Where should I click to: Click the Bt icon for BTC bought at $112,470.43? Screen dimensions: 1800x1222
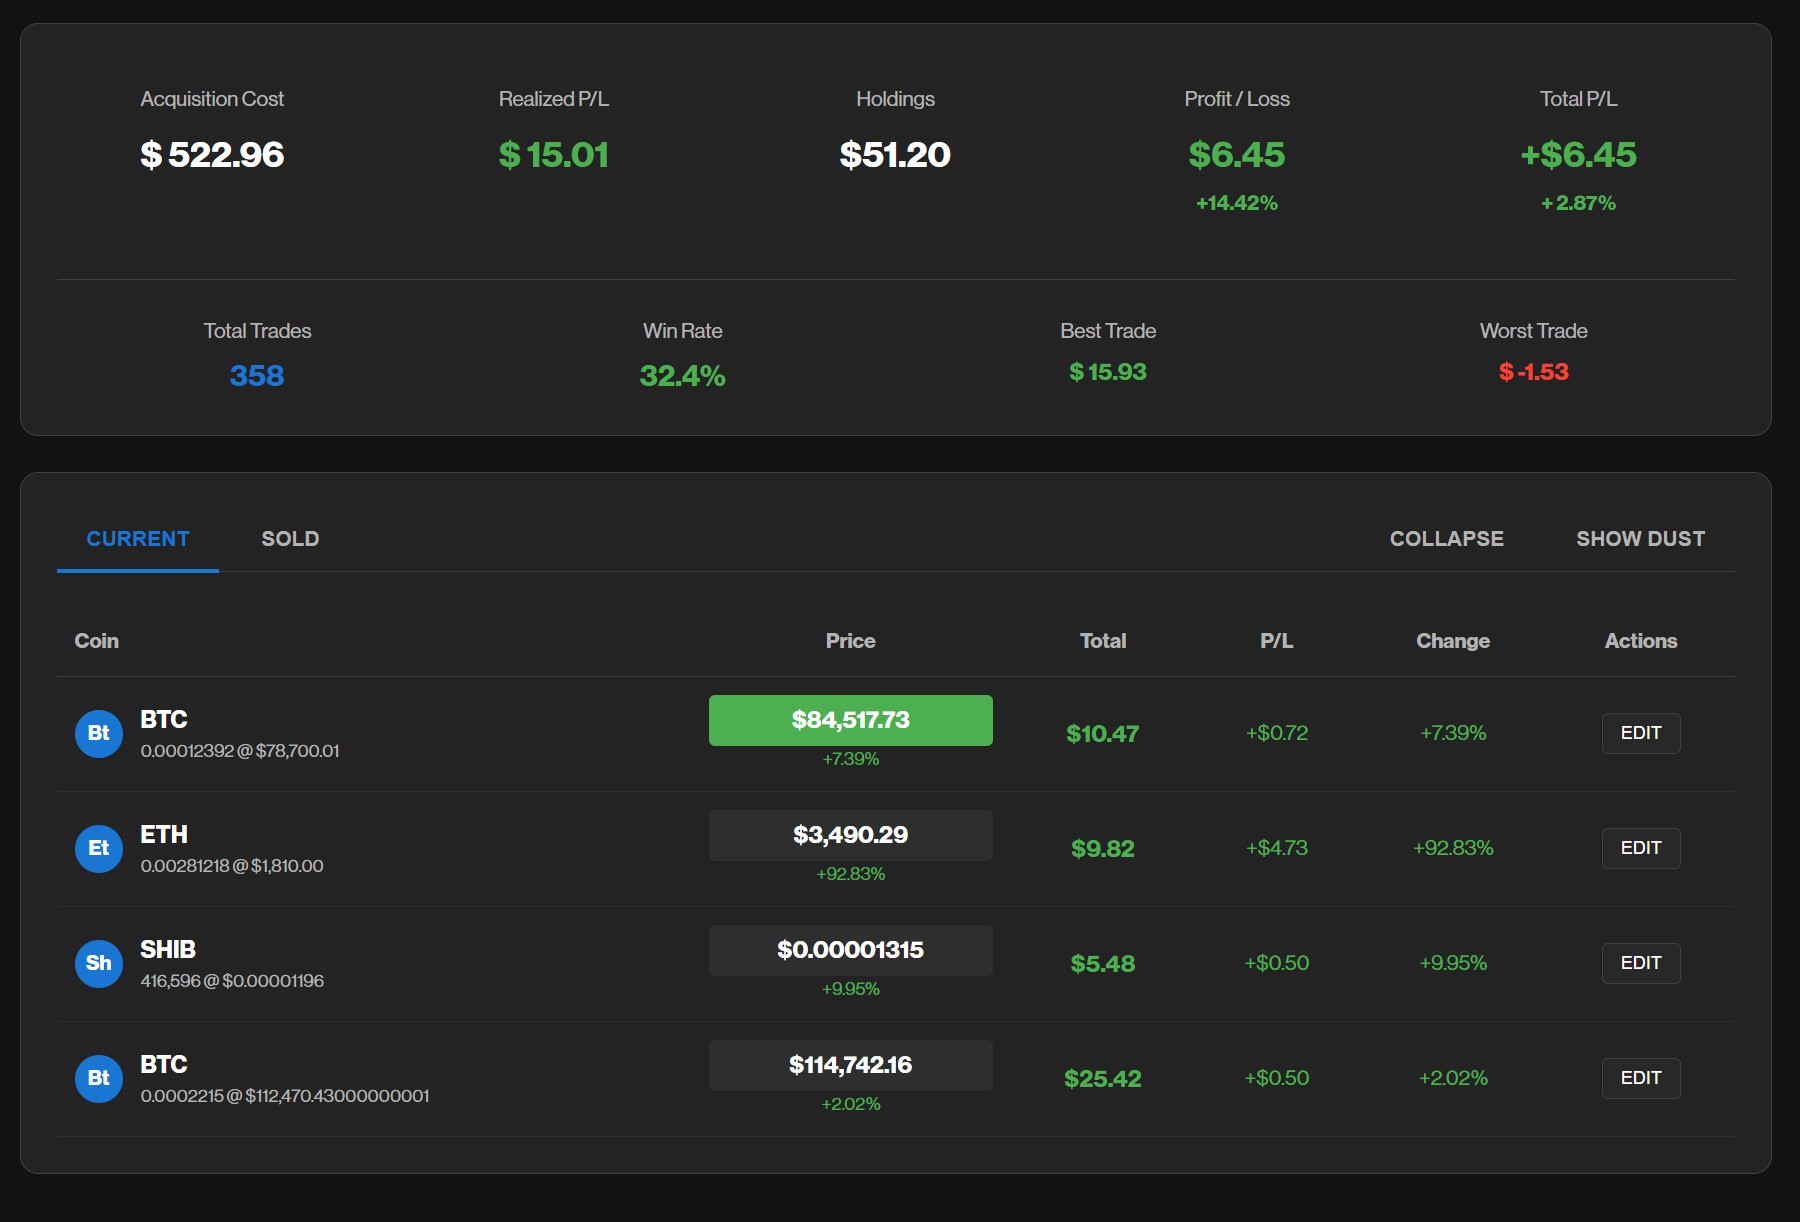[x=98, y=1078]
